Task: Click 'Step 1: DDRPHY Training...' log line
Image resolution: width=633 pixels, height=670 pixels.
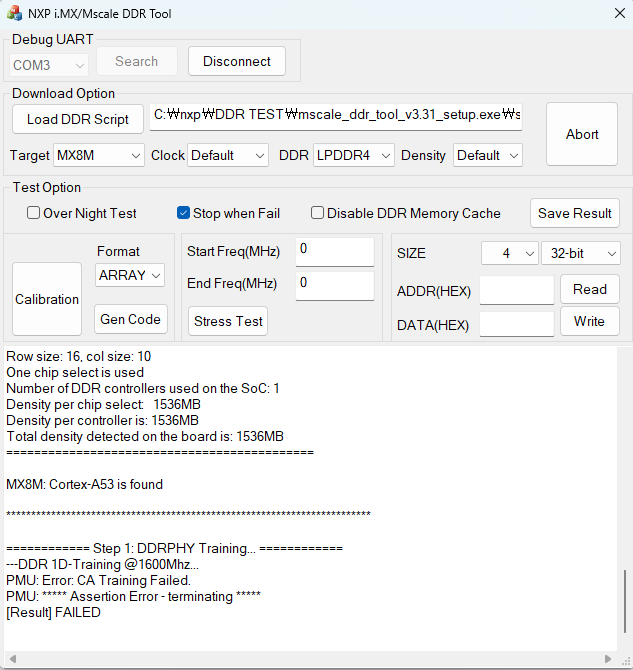Action: point(174,548)
